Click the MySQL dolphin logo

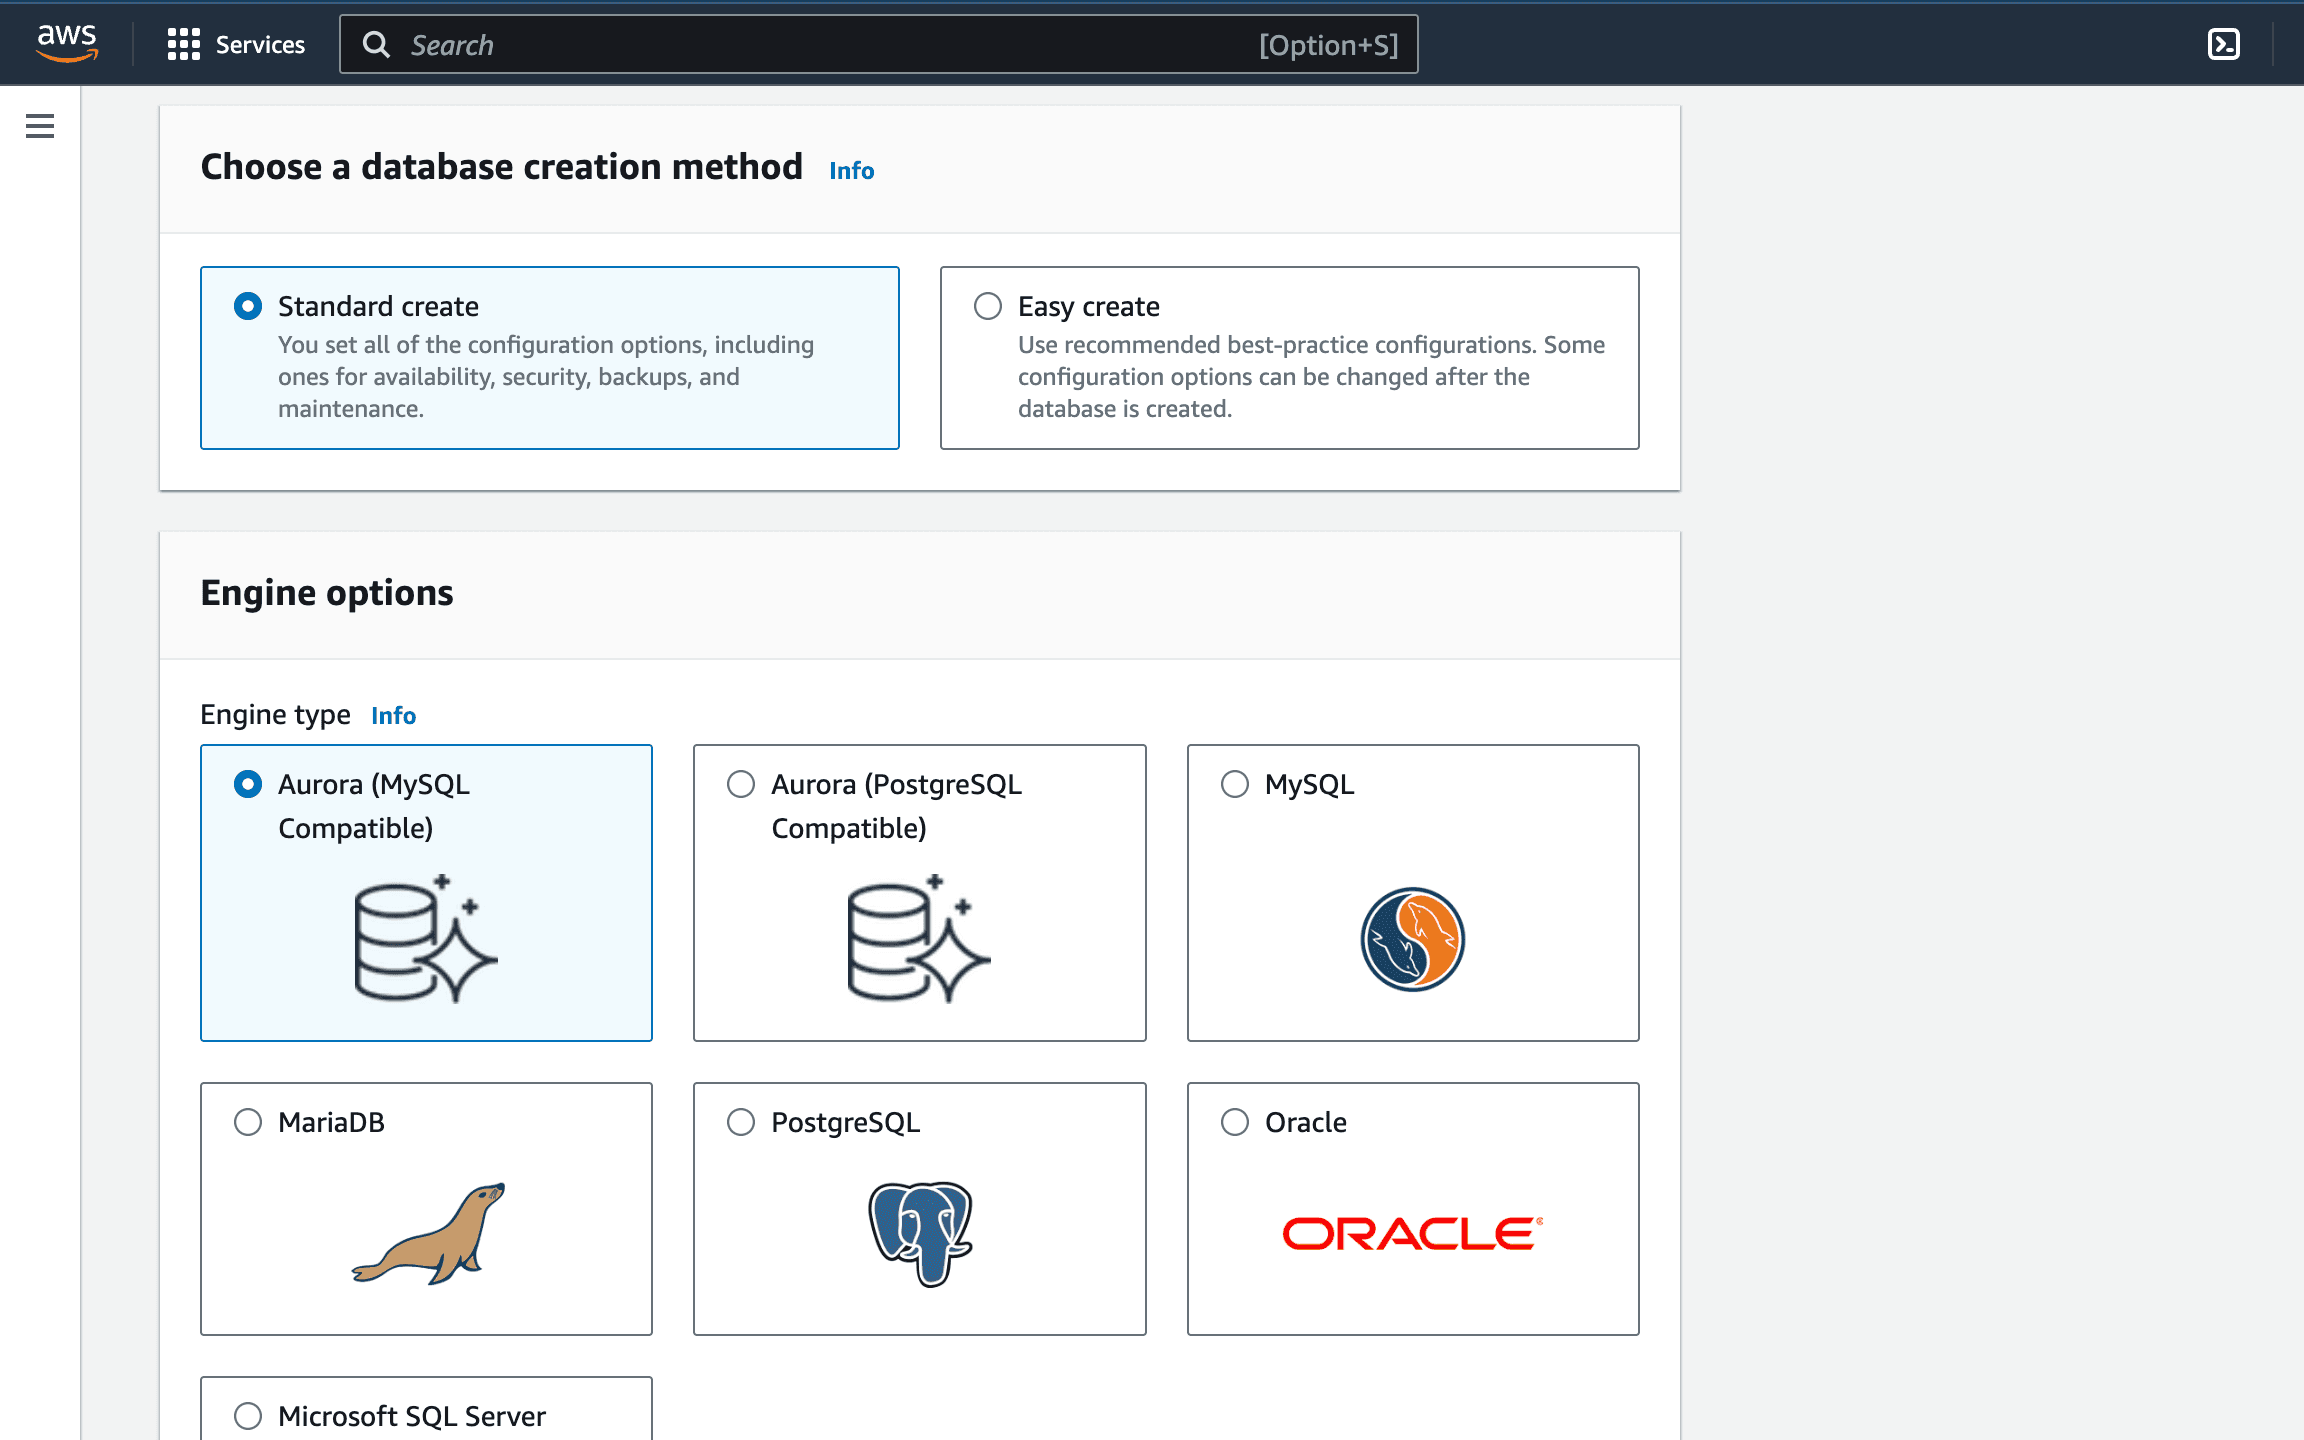click(x=1413, y=939)
